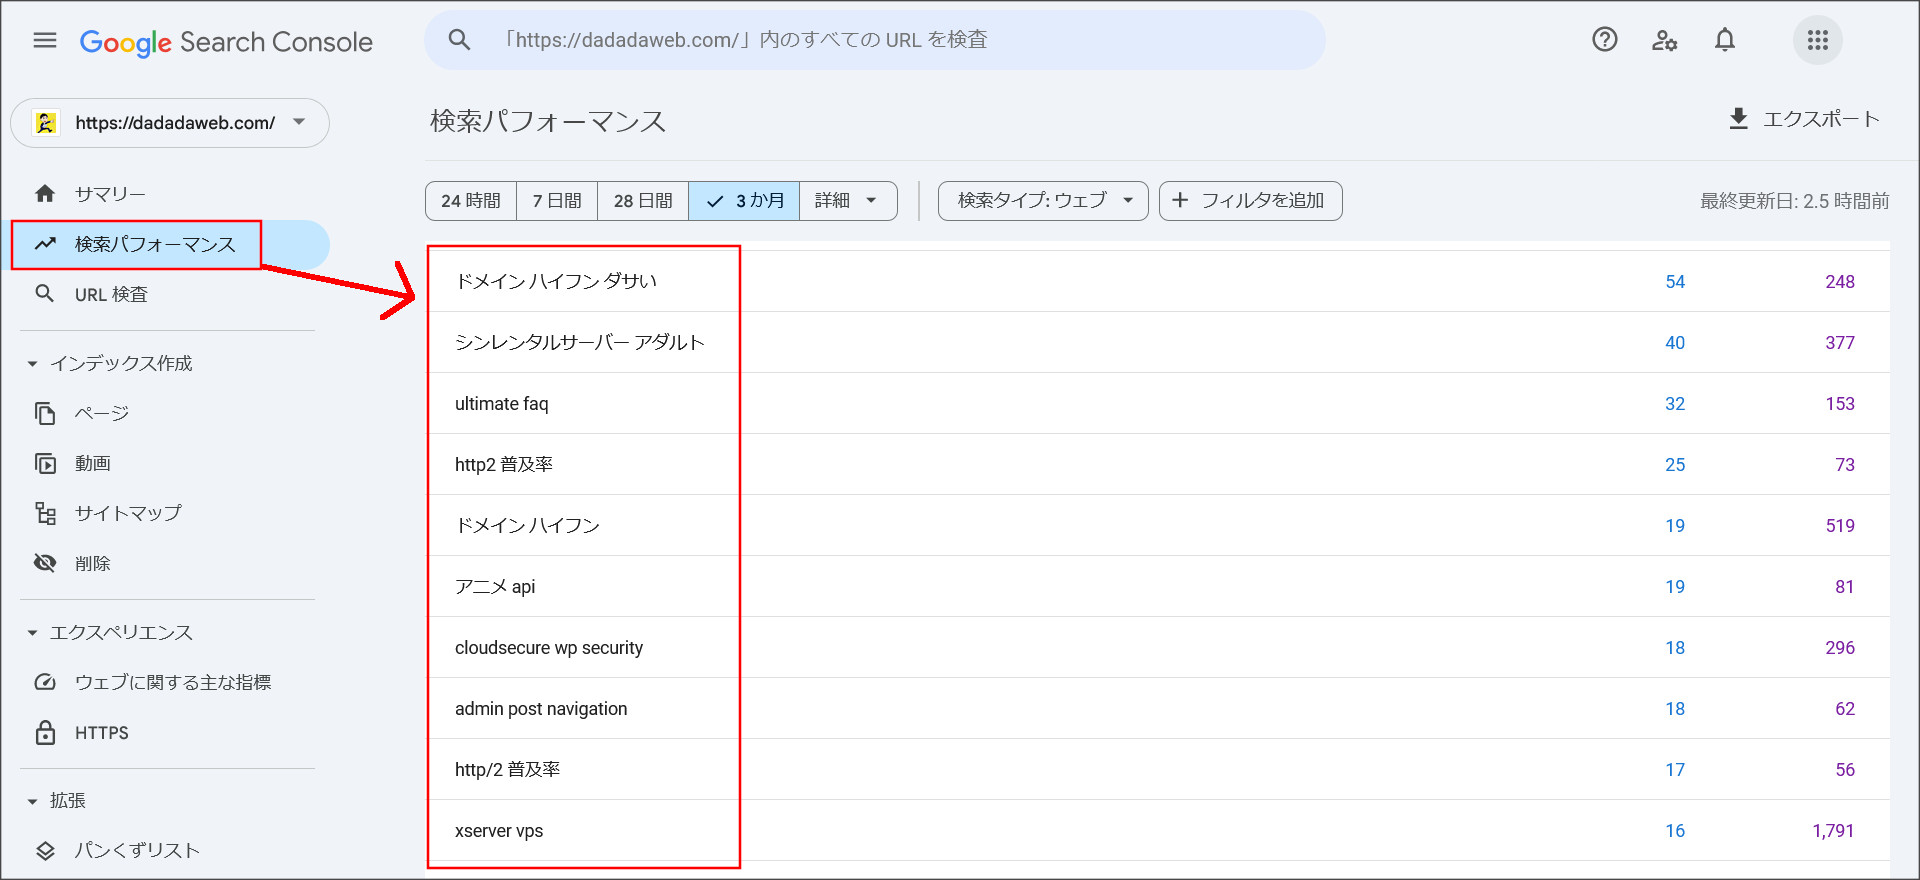The width and height of the screenshot is (1920, 880).
Task: Click the plus icon in フィルタを追加
Action: click(x=1180, y=200)
